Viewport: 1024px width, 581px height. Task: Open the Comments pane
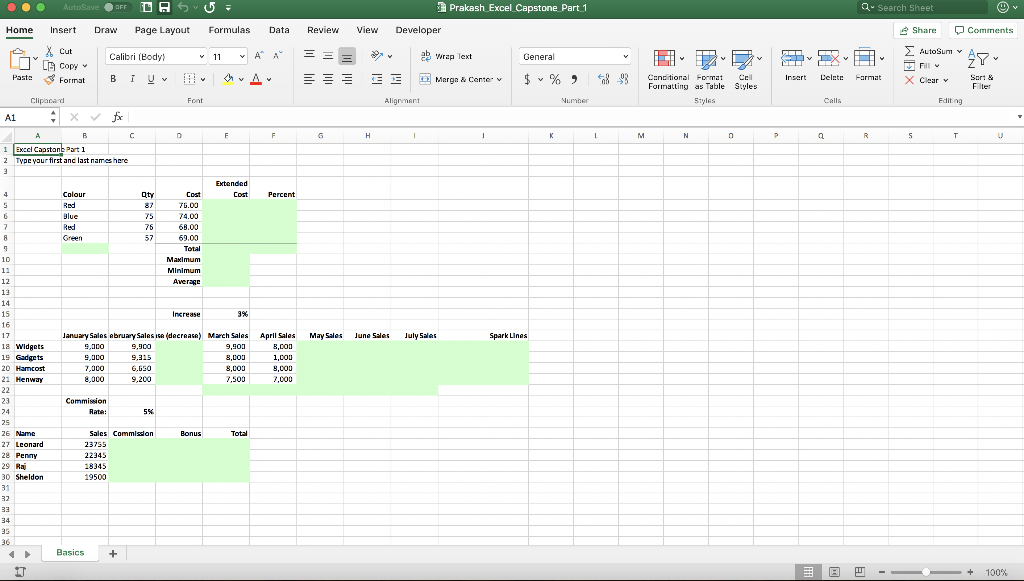(x=984, y=30)
